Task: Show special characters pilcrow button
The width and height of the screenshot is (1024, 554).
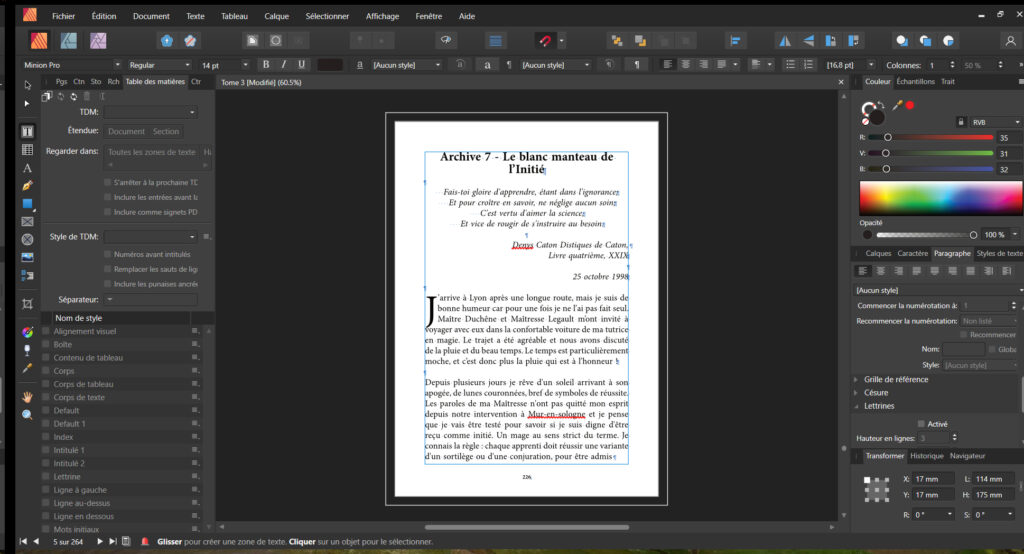Action: tap(637, 65)
